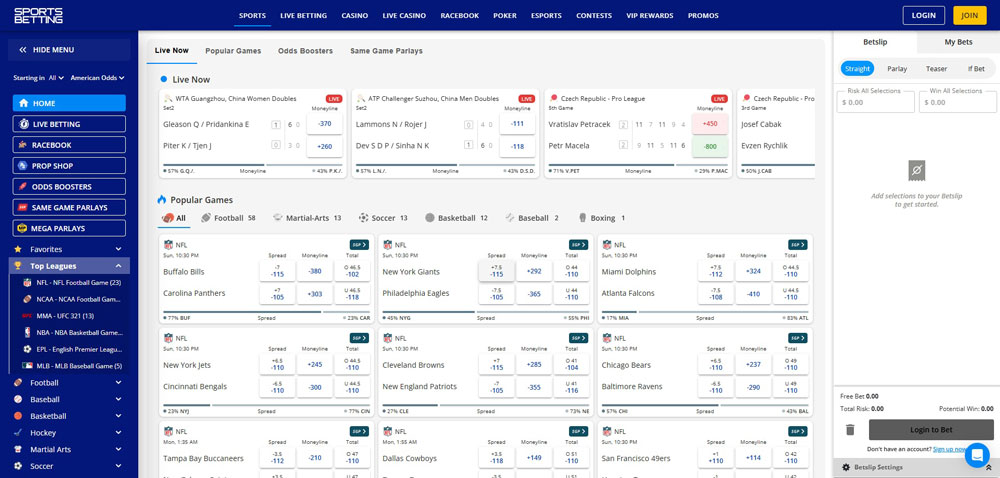Switch to the Odds Boosters tab
The height and width of the screenshot is (478, 1000).
(305, 51)
